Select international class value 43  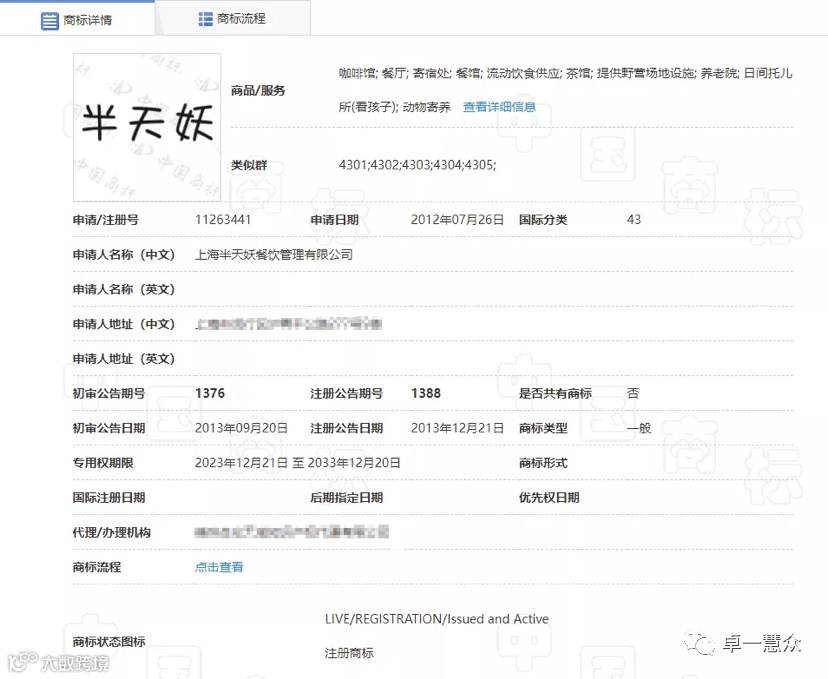tap(634, 220)
